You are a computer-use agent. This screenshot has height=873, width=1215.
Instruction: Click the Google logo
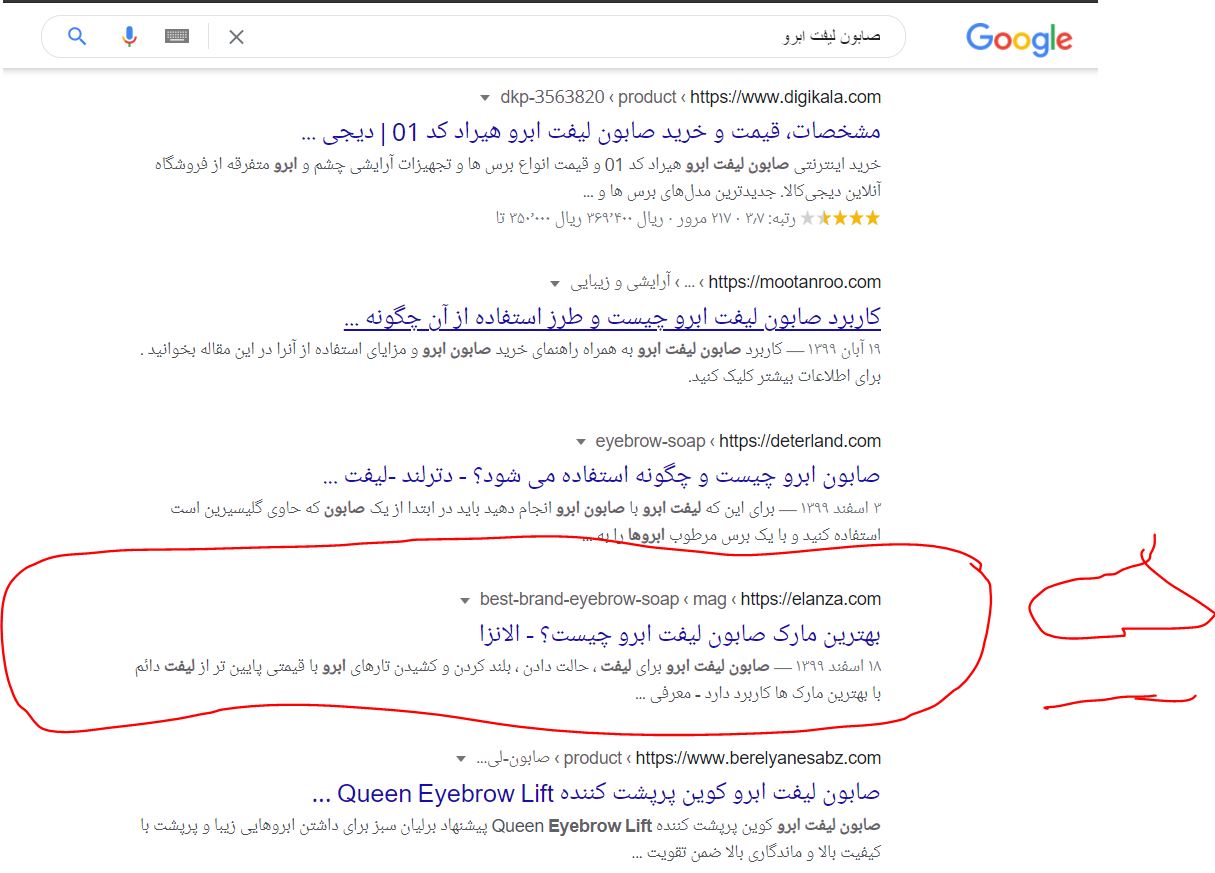tap(1019, 39)
